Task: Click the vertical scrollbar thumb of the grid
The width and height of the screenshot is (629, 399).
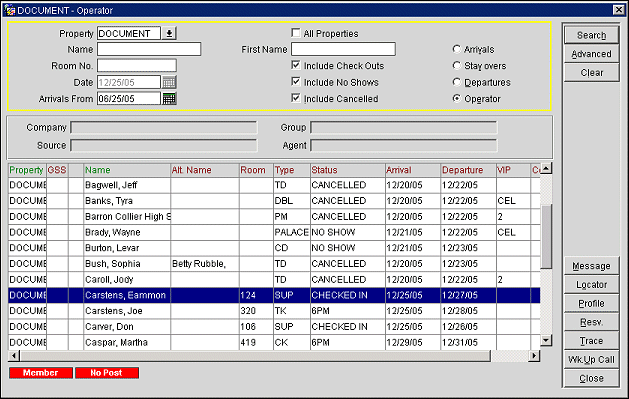Action: (546, 237)
